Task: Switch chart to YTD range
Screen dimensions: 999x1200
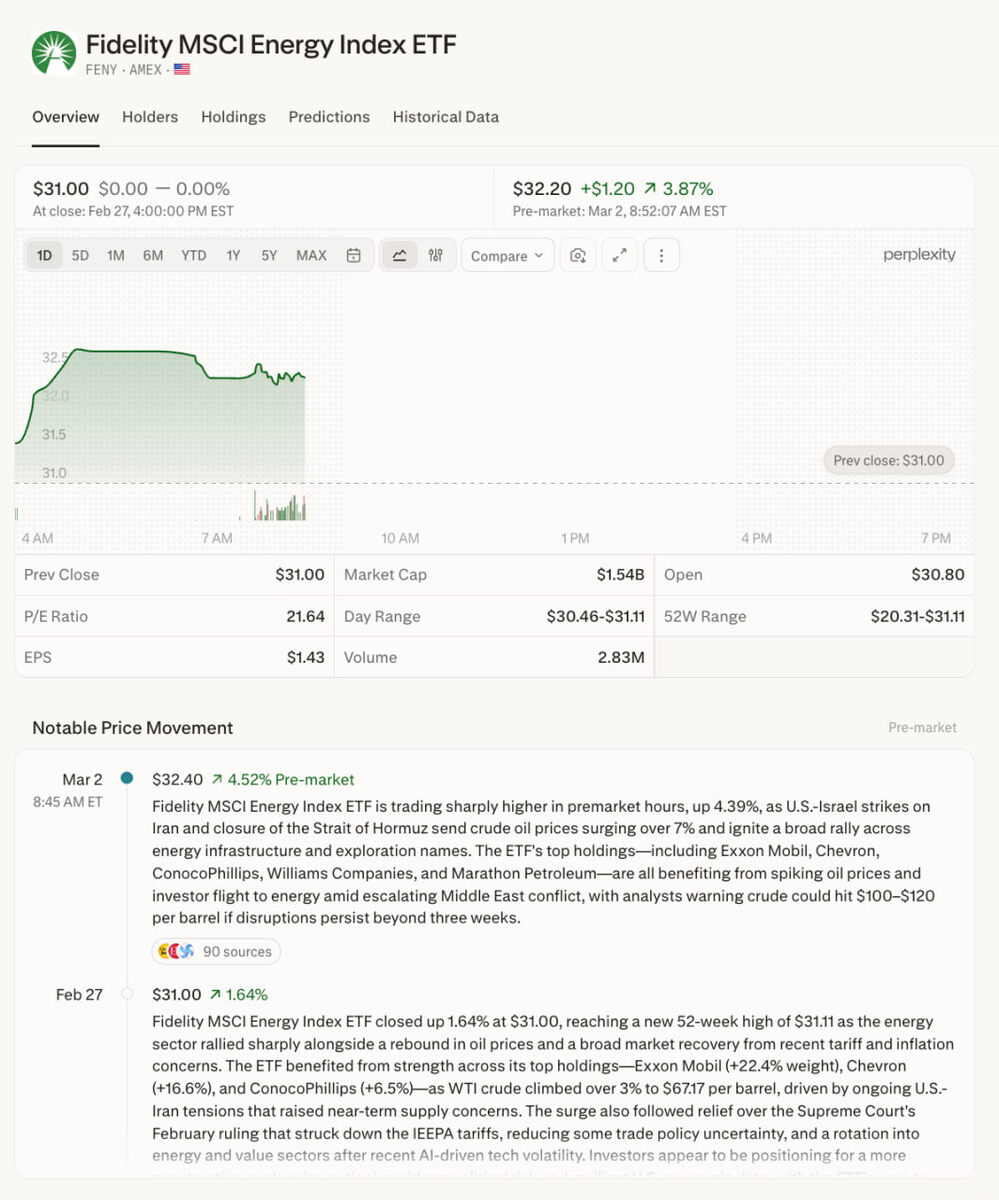Action: pyautogui.click(x=193, y=255)
